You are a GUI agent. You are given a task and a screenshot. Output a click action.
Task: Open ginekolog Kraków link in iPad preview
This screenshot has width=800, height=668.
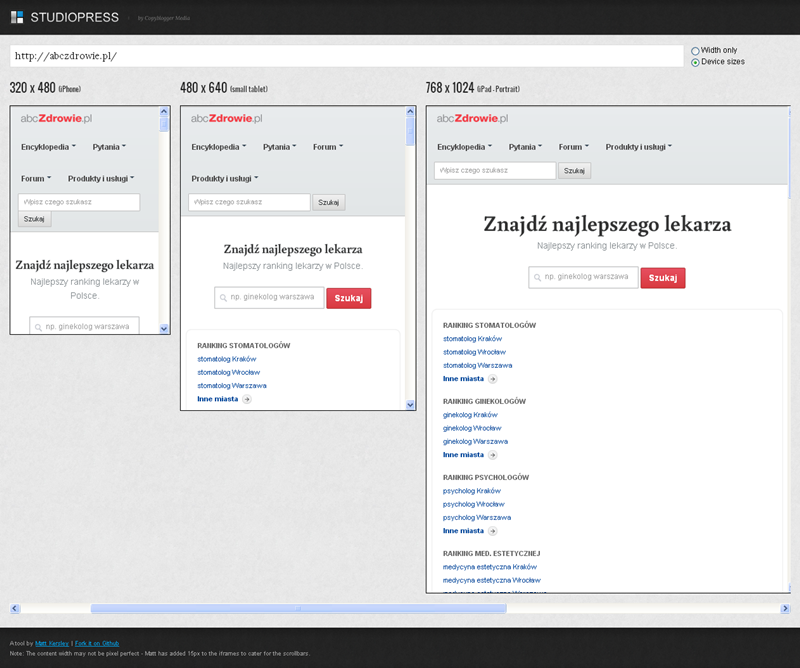coord(470,415)
